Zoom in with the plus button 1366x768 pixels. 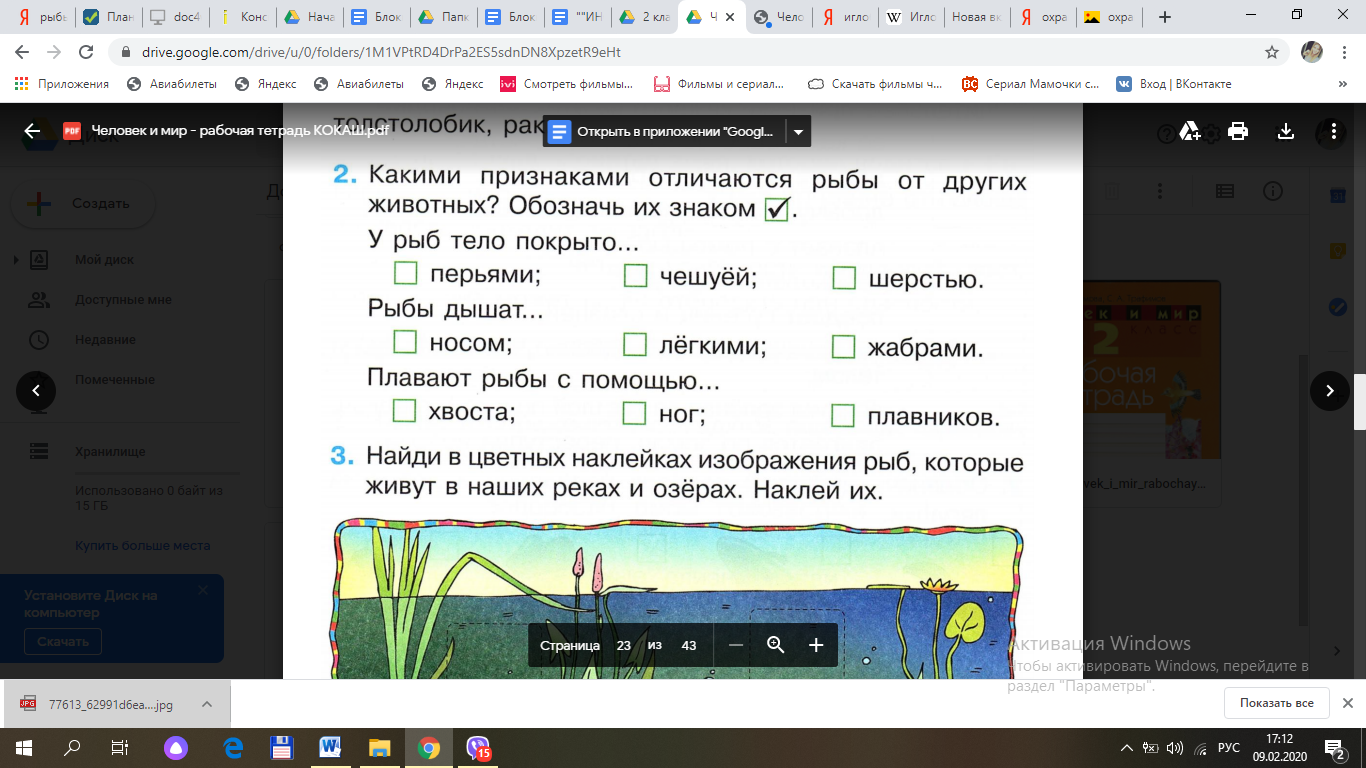pos(816,645)
